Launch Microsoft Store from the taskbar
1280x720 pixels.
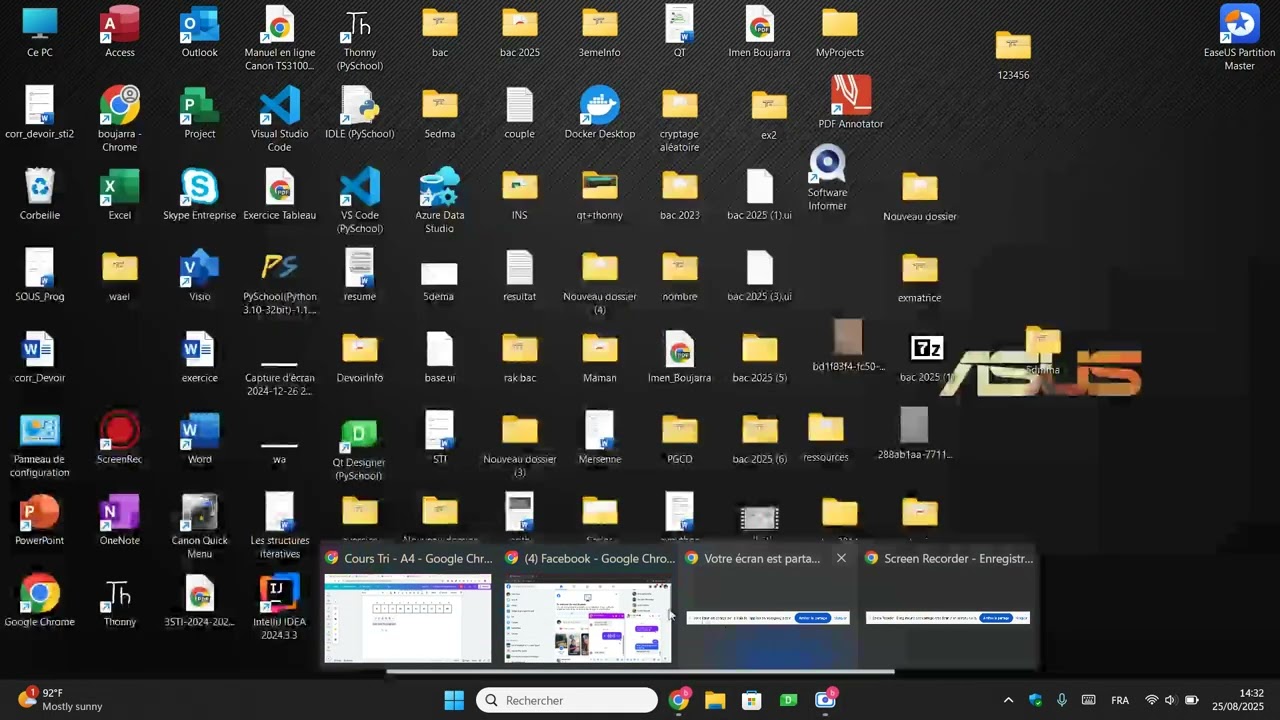pos(752,700)
